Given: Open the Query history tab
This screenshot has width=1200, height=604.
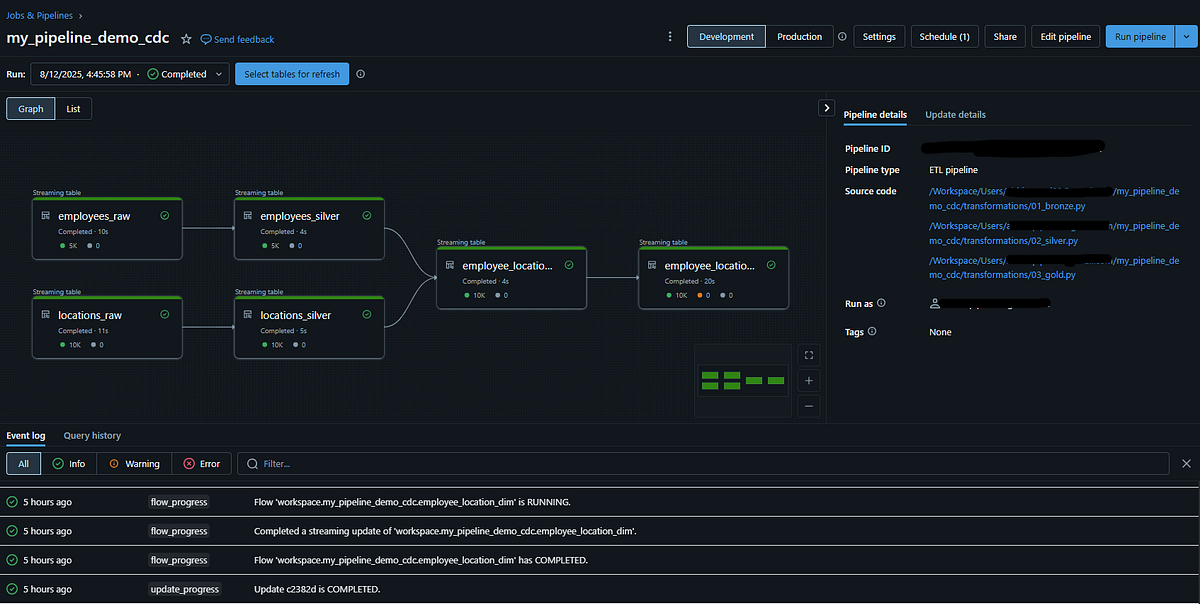Looking at the screenshot, I should click(x=91, y=435).
